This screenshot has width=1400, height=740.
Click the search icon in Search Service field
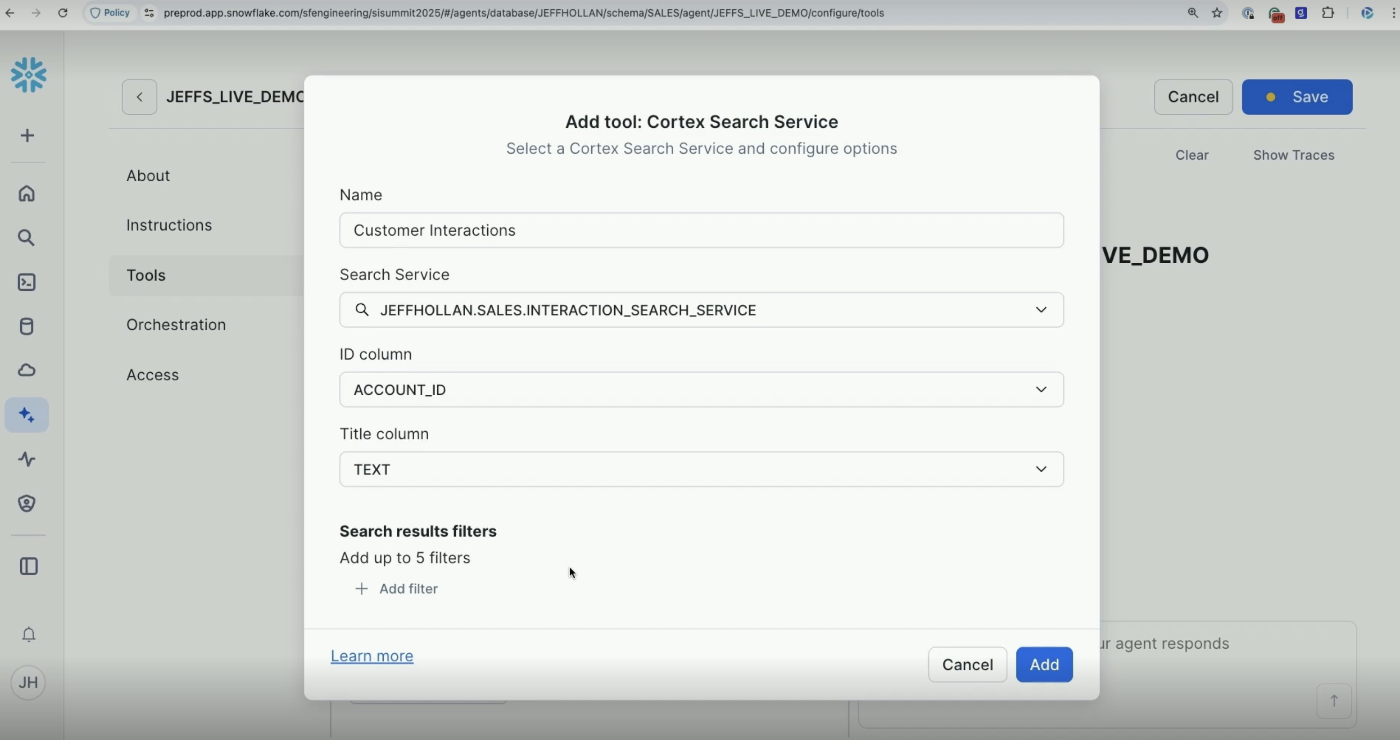362,310
